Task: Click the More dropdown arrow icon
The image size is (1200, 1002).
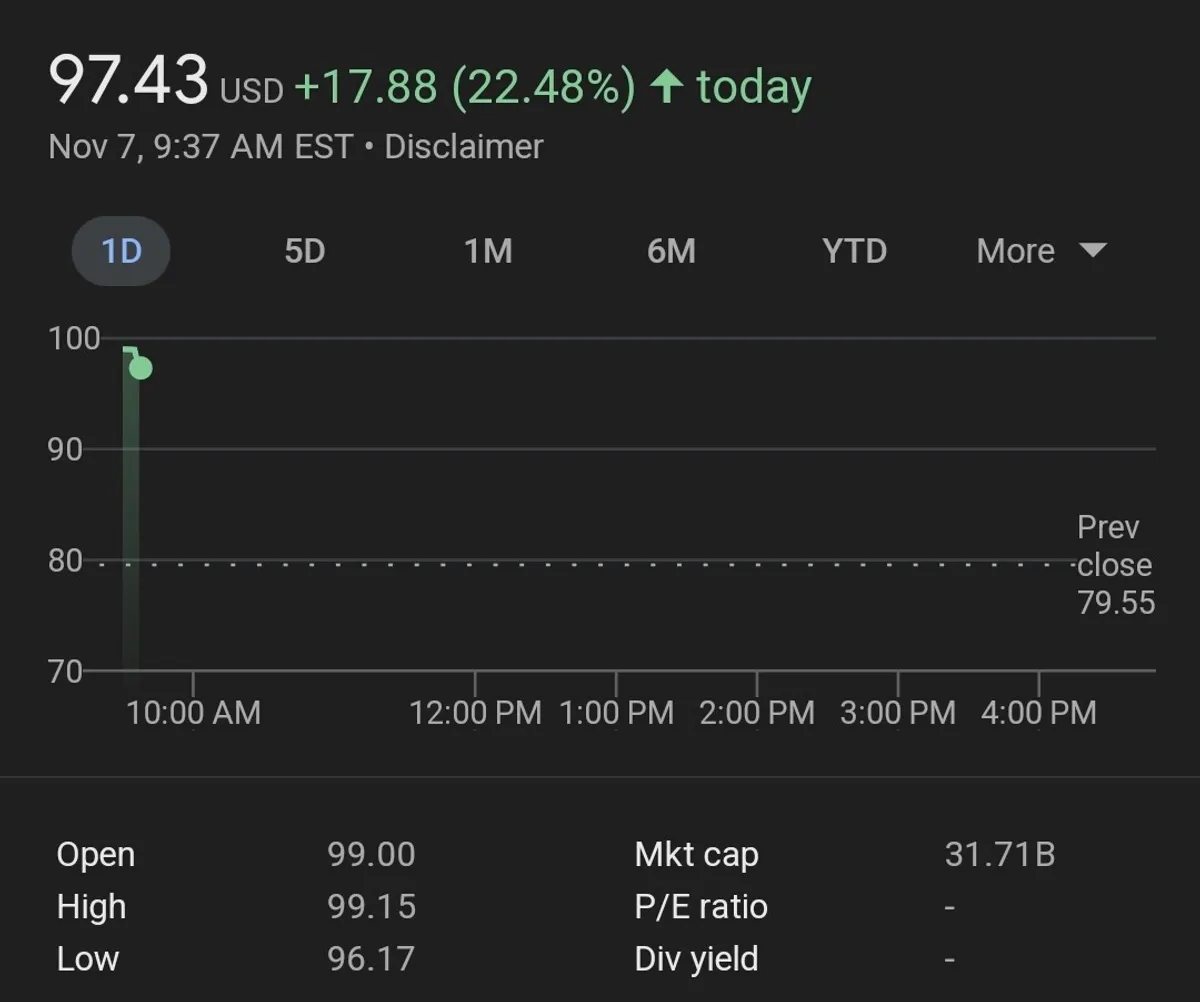Action: (1094, 250)
